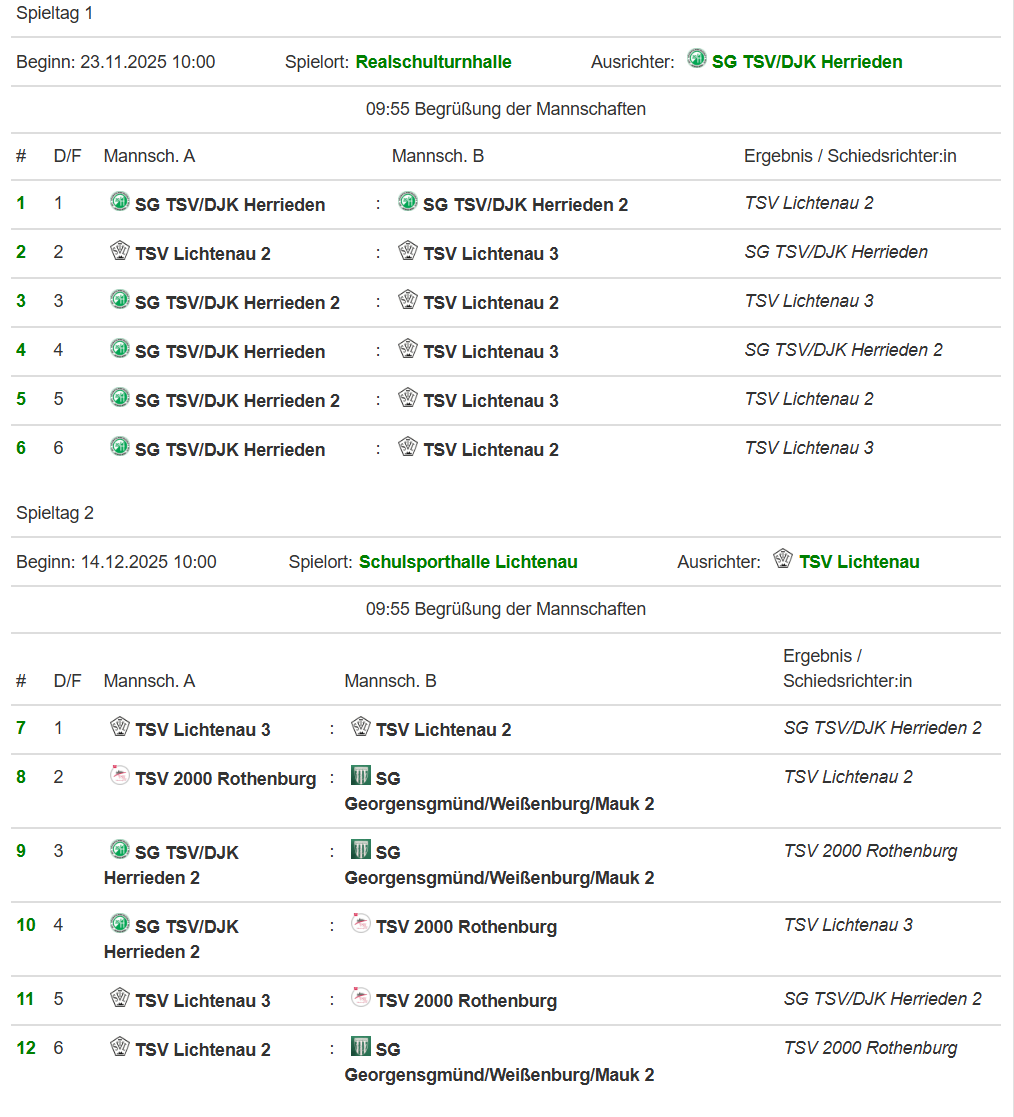Click Lichtenau 2 logo in match 2 team A
The width and height of the screenshot is (1014, 1117).
[x=120, y=251]
